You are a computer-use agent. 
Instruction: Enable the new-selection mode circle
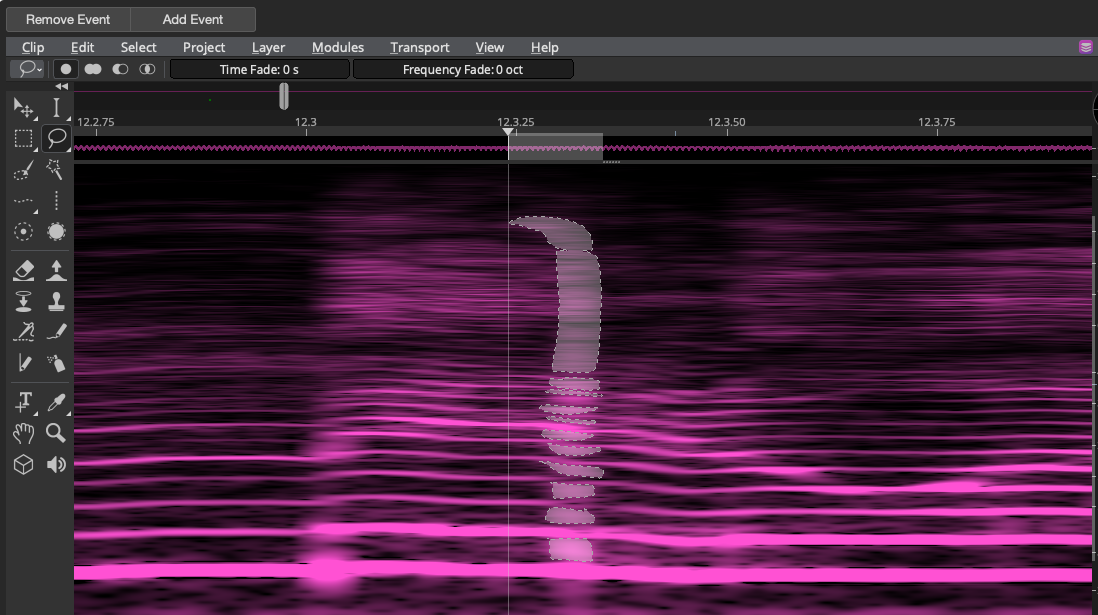[66, 69]
